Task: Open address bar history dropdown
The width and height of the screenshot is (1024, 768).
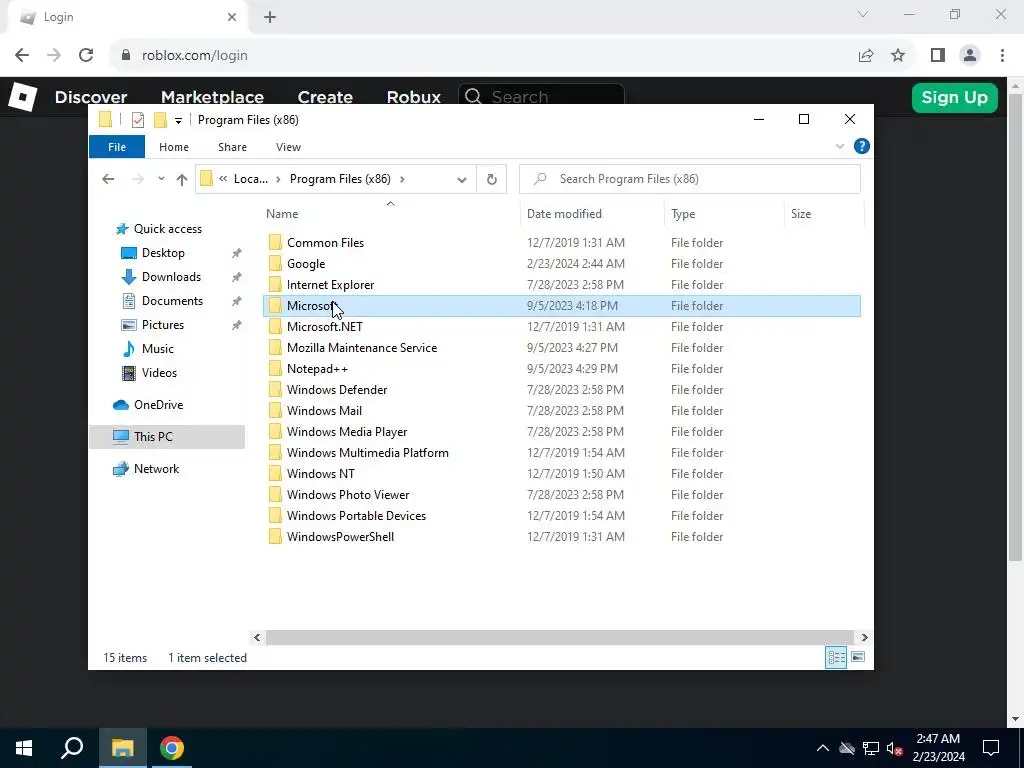Action: pos(462,180)
